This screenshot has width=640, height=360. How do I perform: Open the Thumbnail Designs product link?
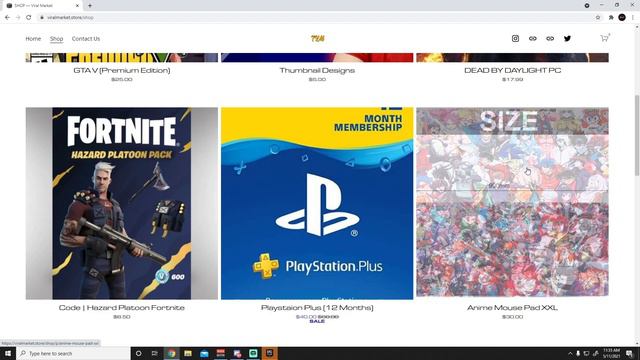pos(317,70)
